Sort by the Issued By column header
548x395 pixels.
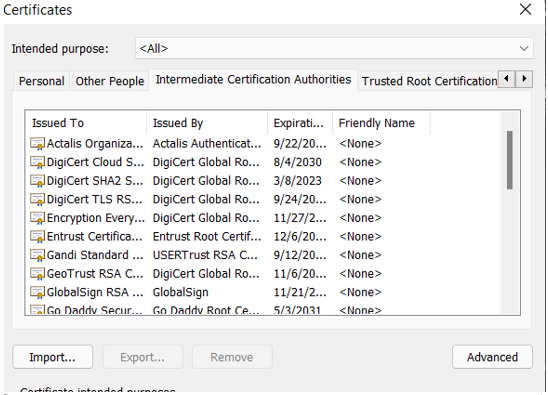tap(207, 123)
